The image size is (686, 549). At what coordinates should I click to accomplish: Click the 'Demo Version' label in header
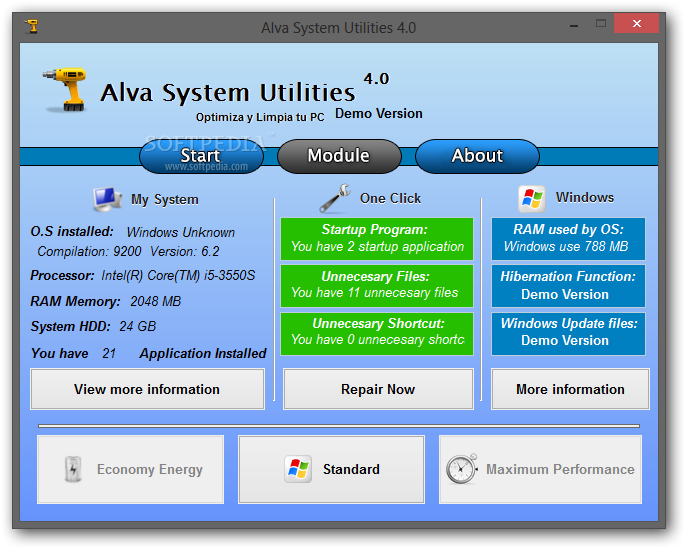pos(379,114)
